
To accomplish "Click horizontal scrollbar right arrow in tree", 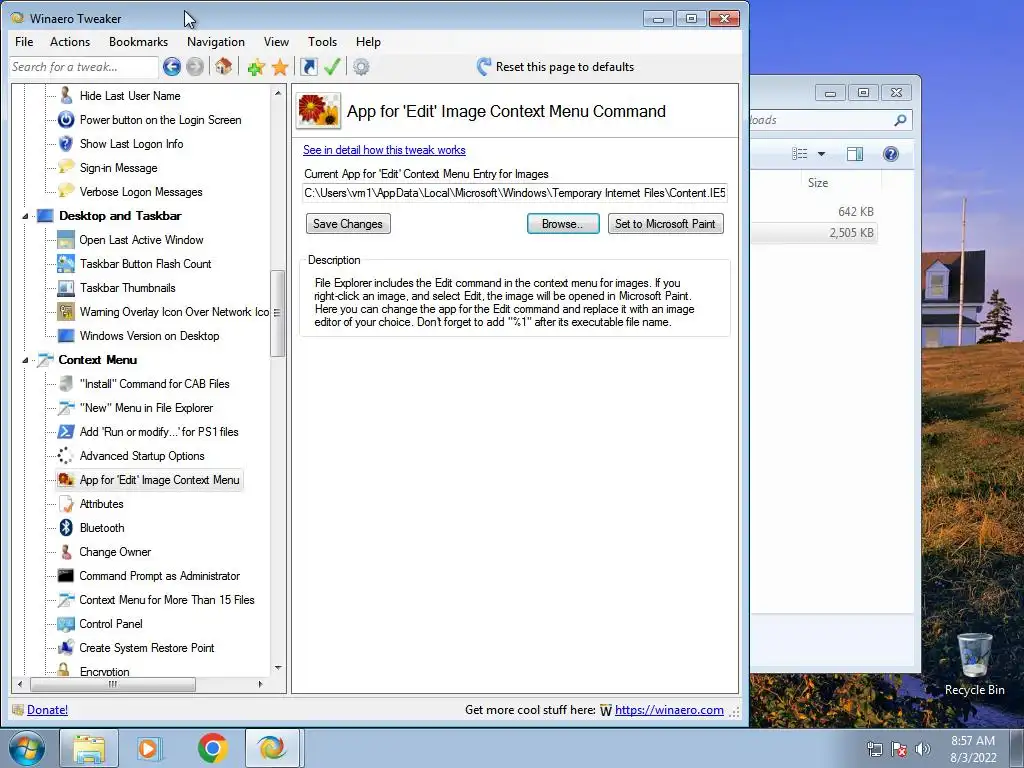I will [261, 684].
